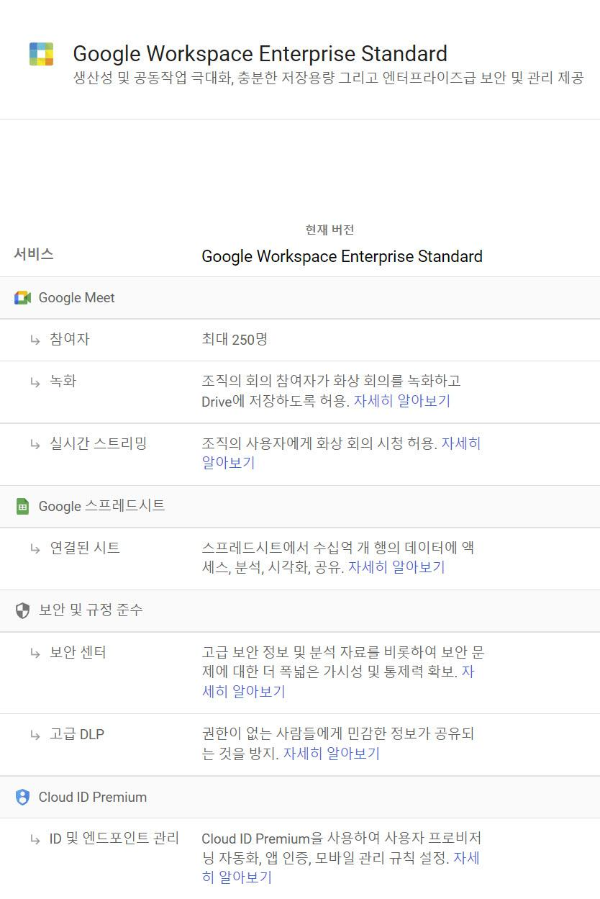
Task: Click the arrow icon beside 연결된 시트
Action: tap(35, 549)
